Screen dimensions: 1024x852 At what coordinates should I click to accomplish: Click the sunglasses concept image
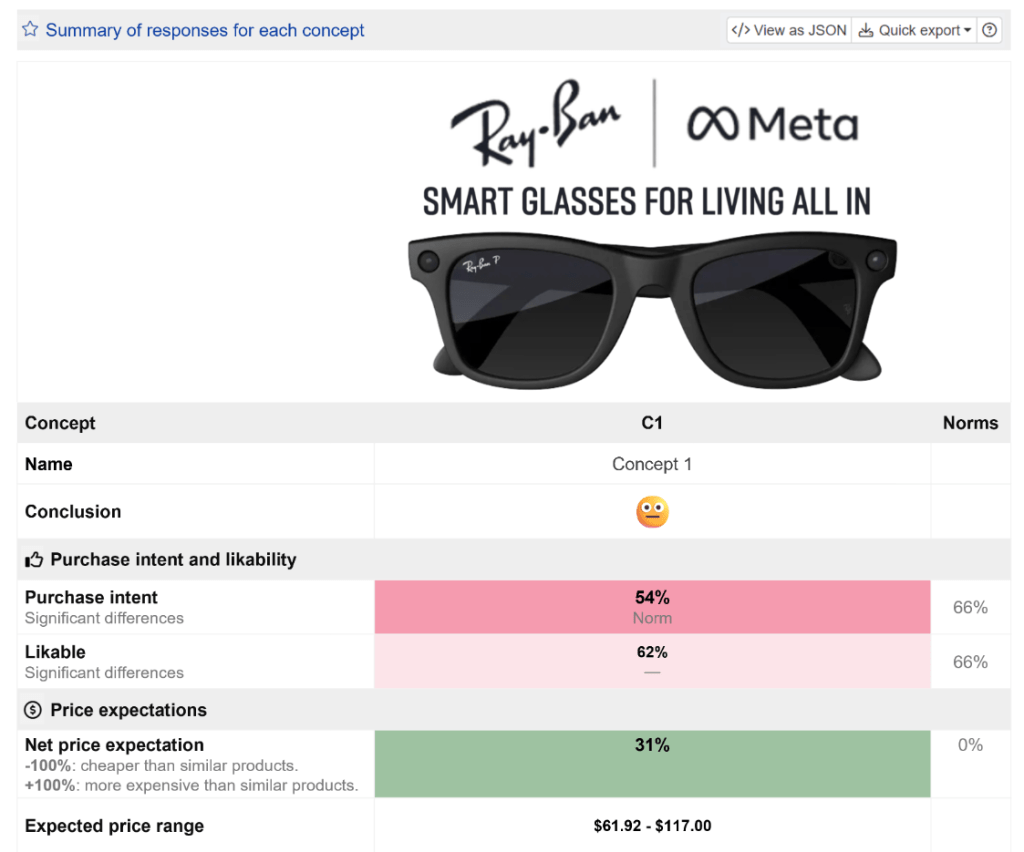click(x=652, y=305)
